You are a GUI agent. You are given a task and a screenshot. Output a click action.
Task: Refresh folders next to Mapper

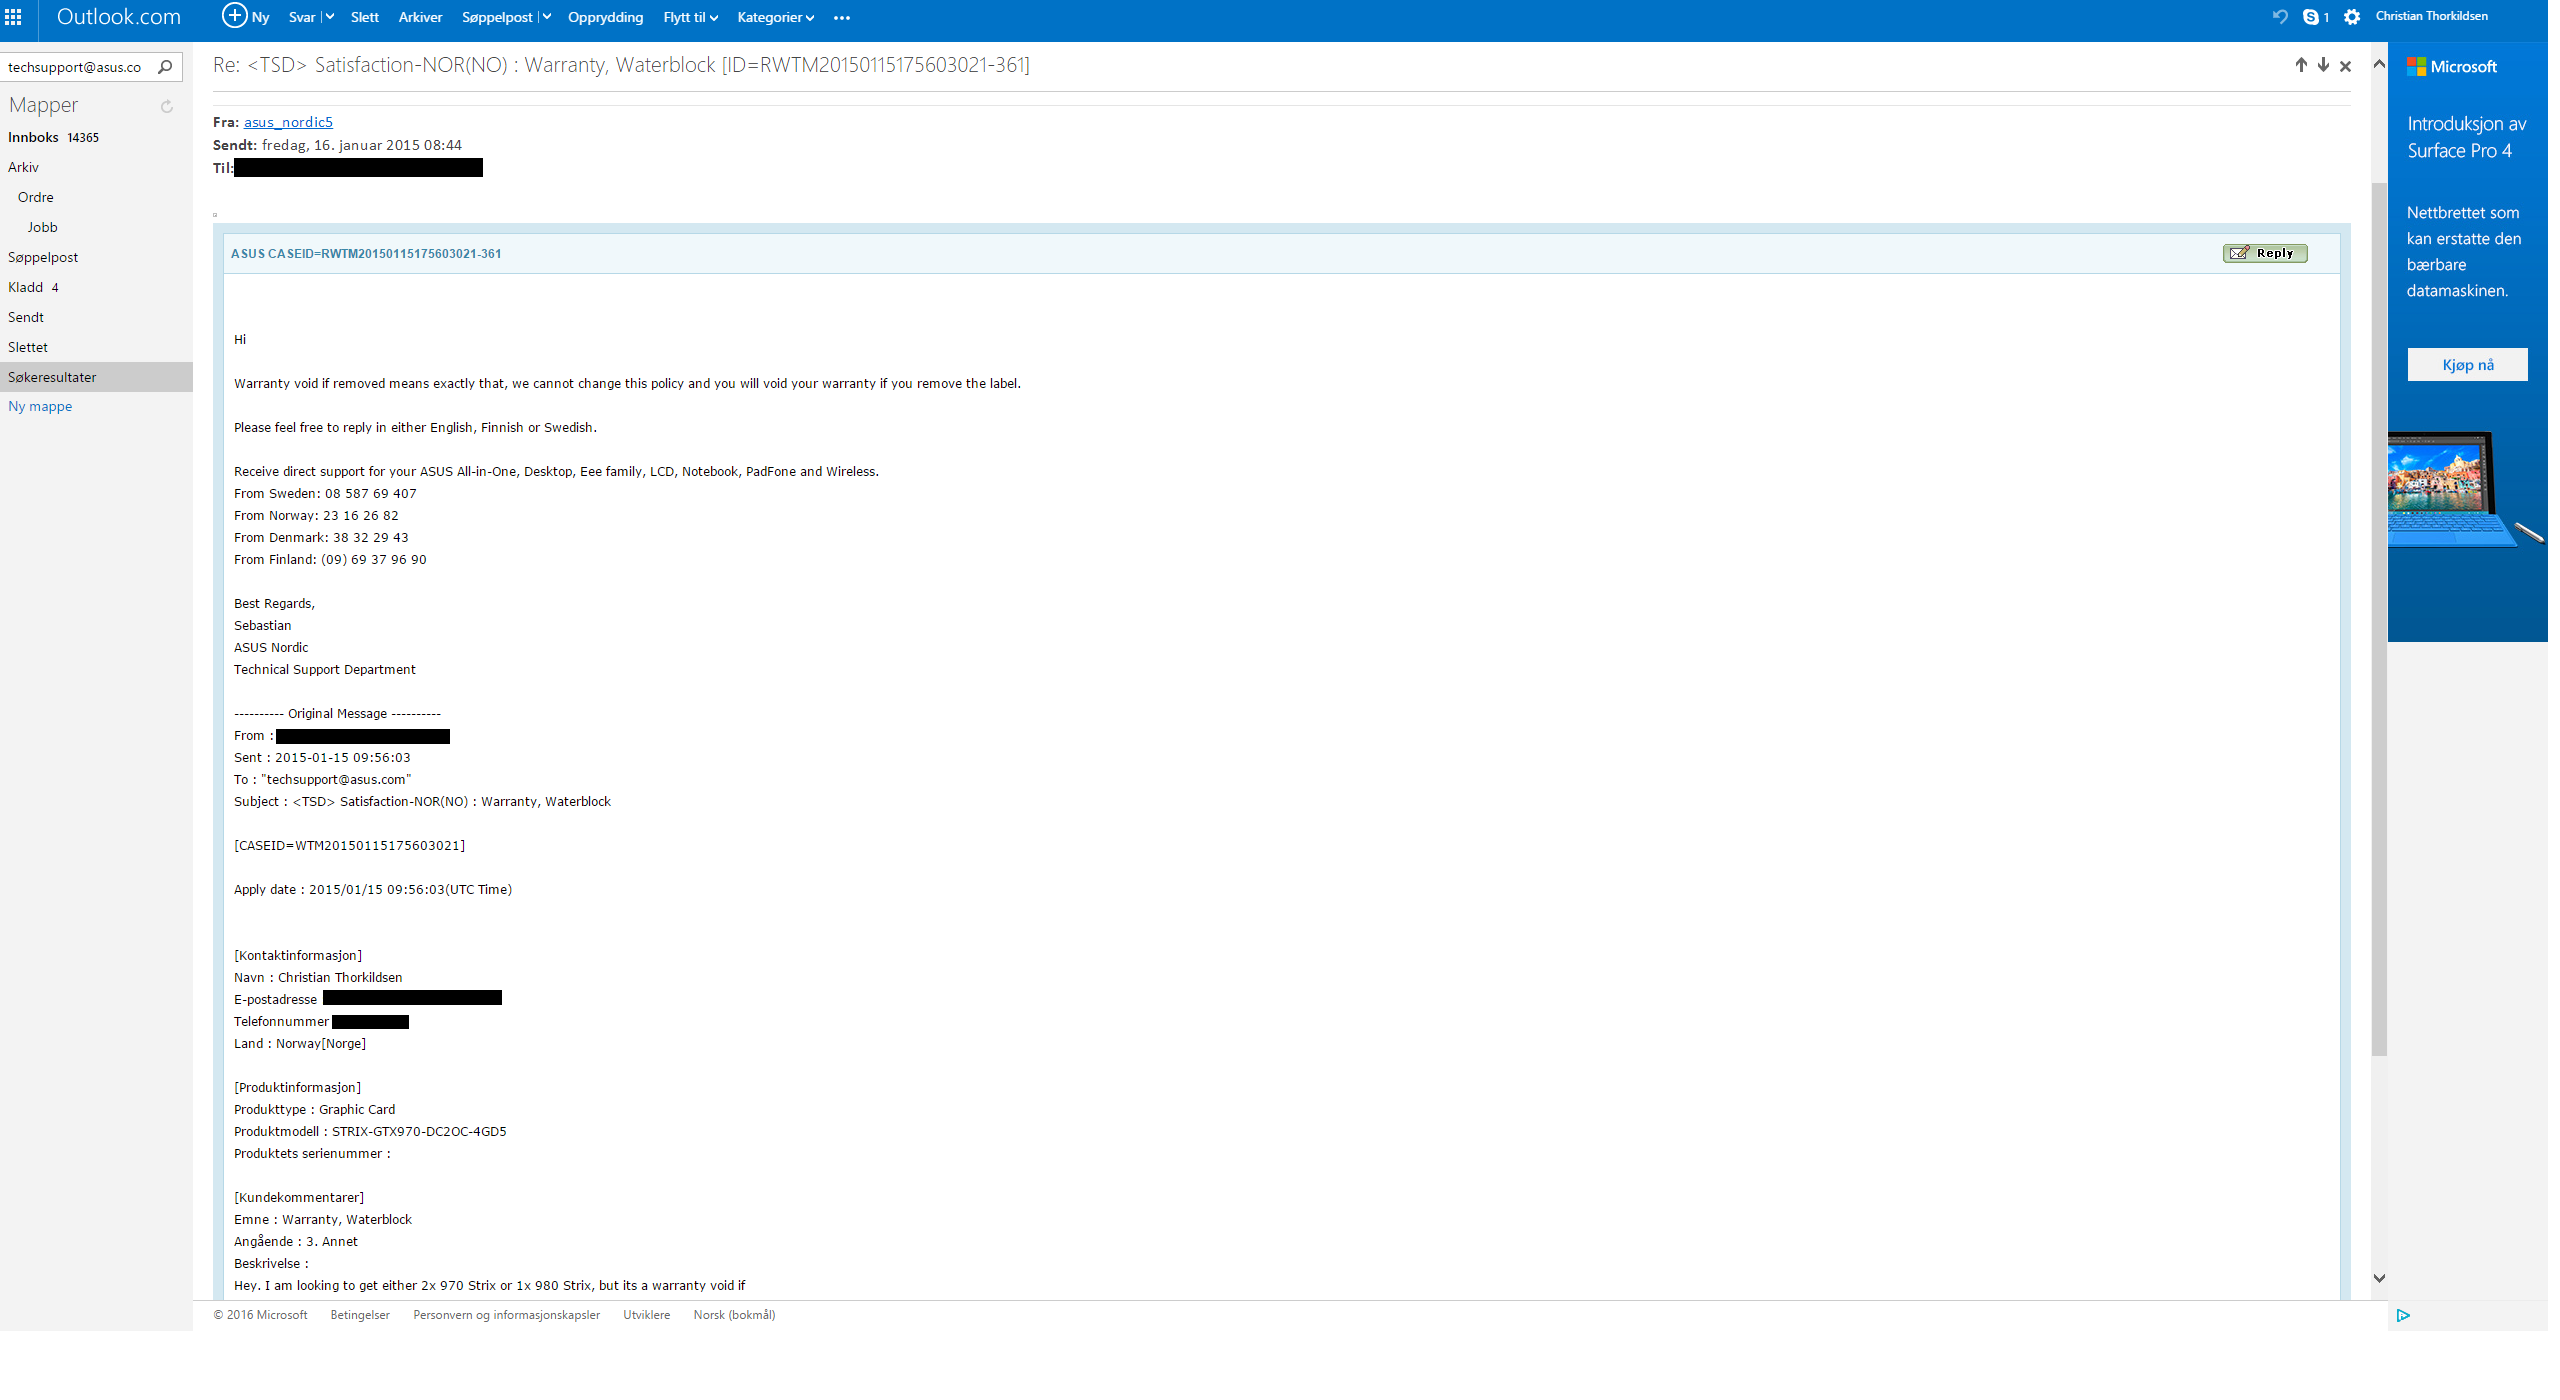point(167,106)
